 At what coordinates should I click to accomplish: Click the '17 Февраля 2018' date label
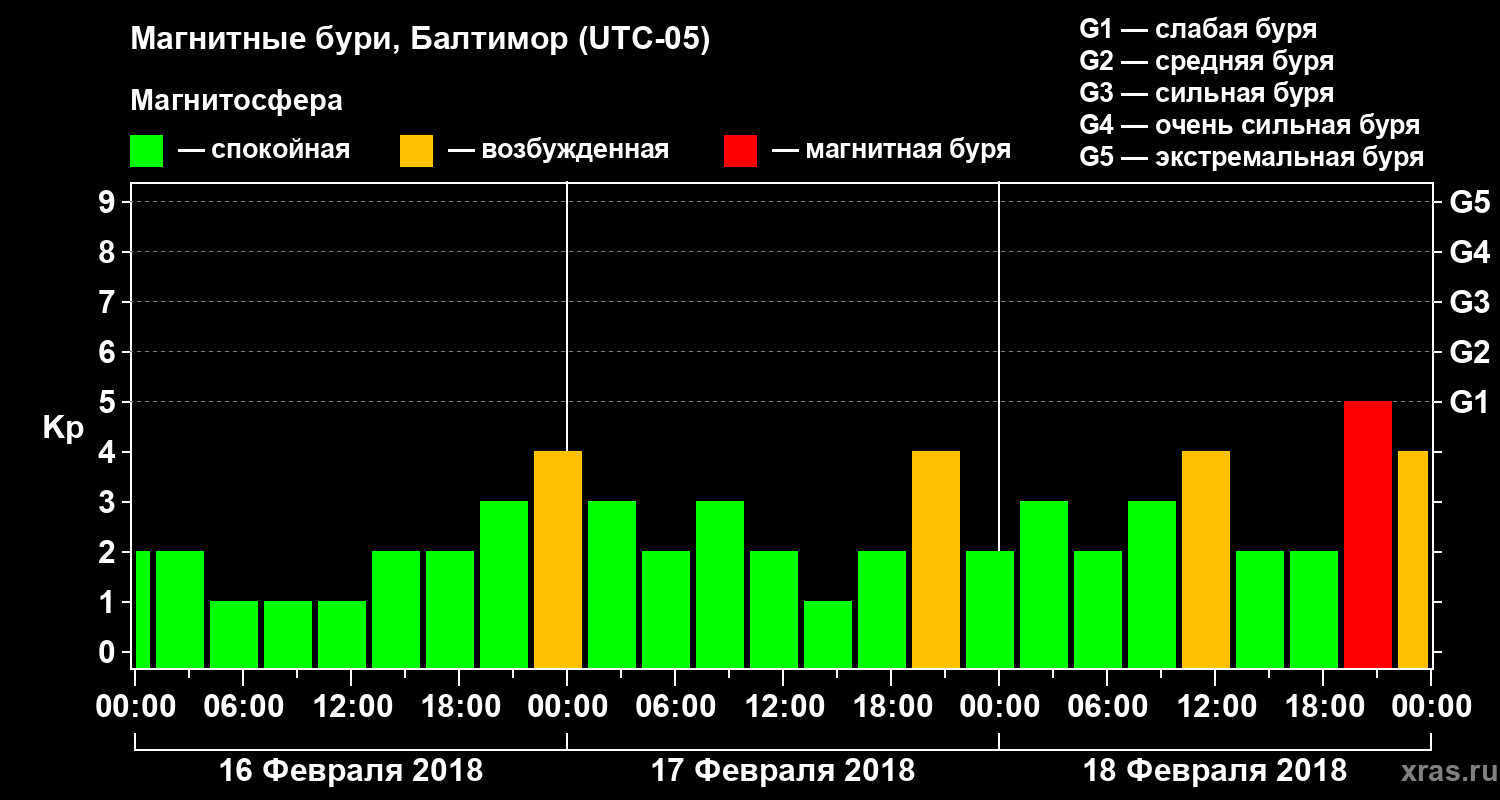pyautogui.click(x=783, y=771)
